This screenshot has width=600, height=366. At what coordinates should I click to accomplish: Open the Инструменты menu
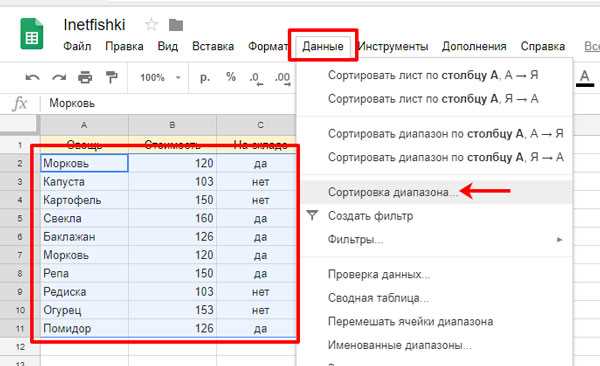click(393, 46)
